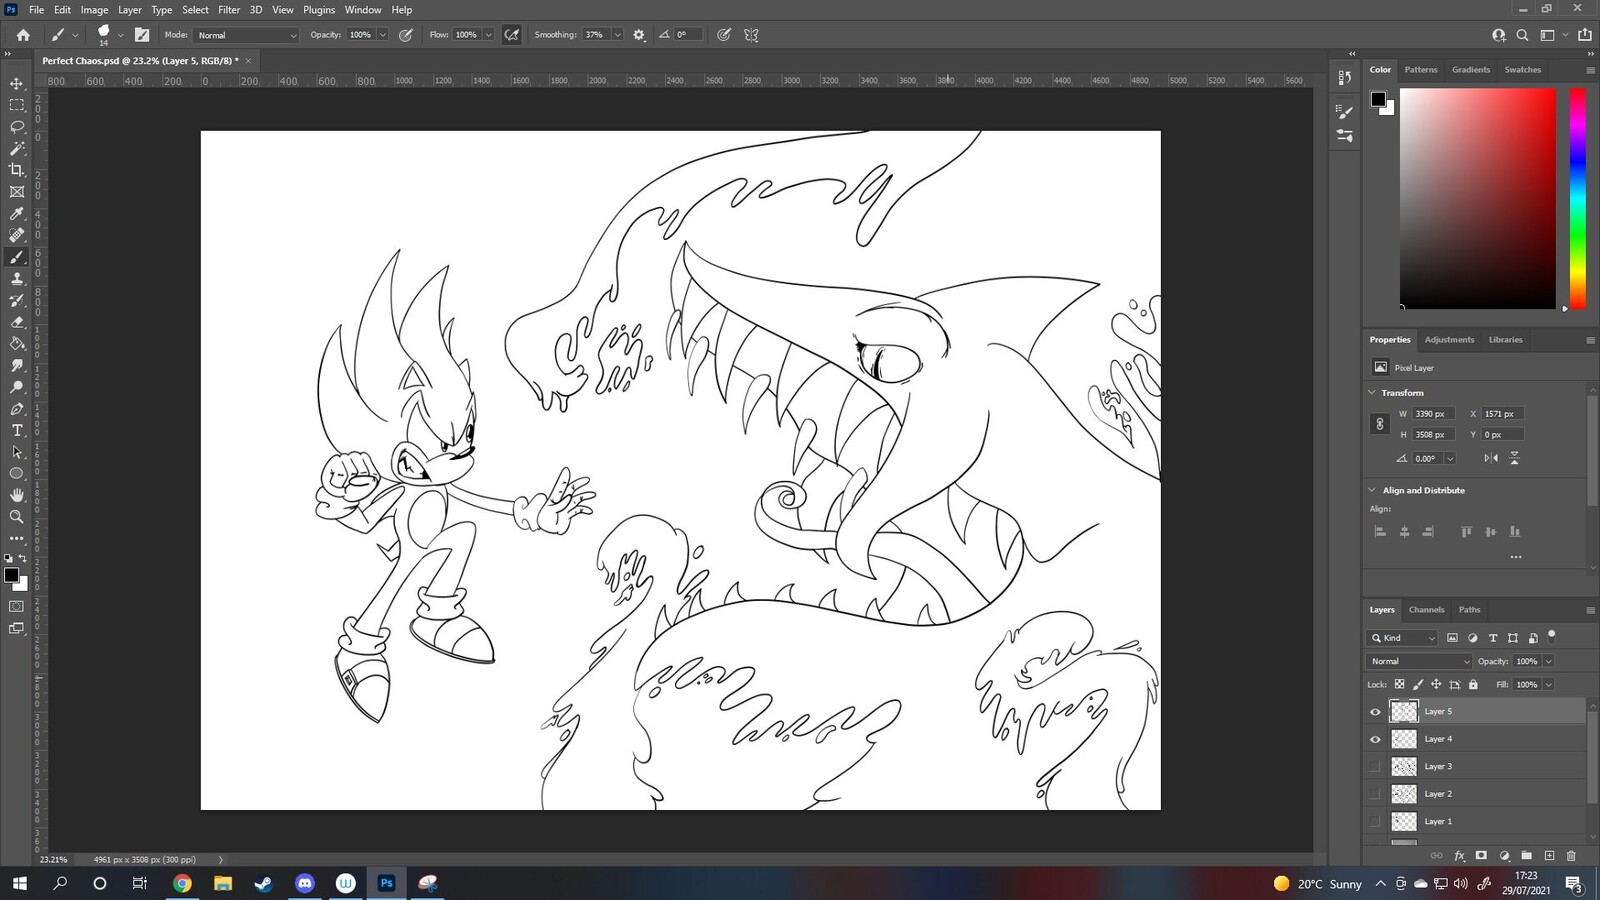Click the Home icon in options bar
Viewport: 1600px width, 900px height.
pos(23,35)
